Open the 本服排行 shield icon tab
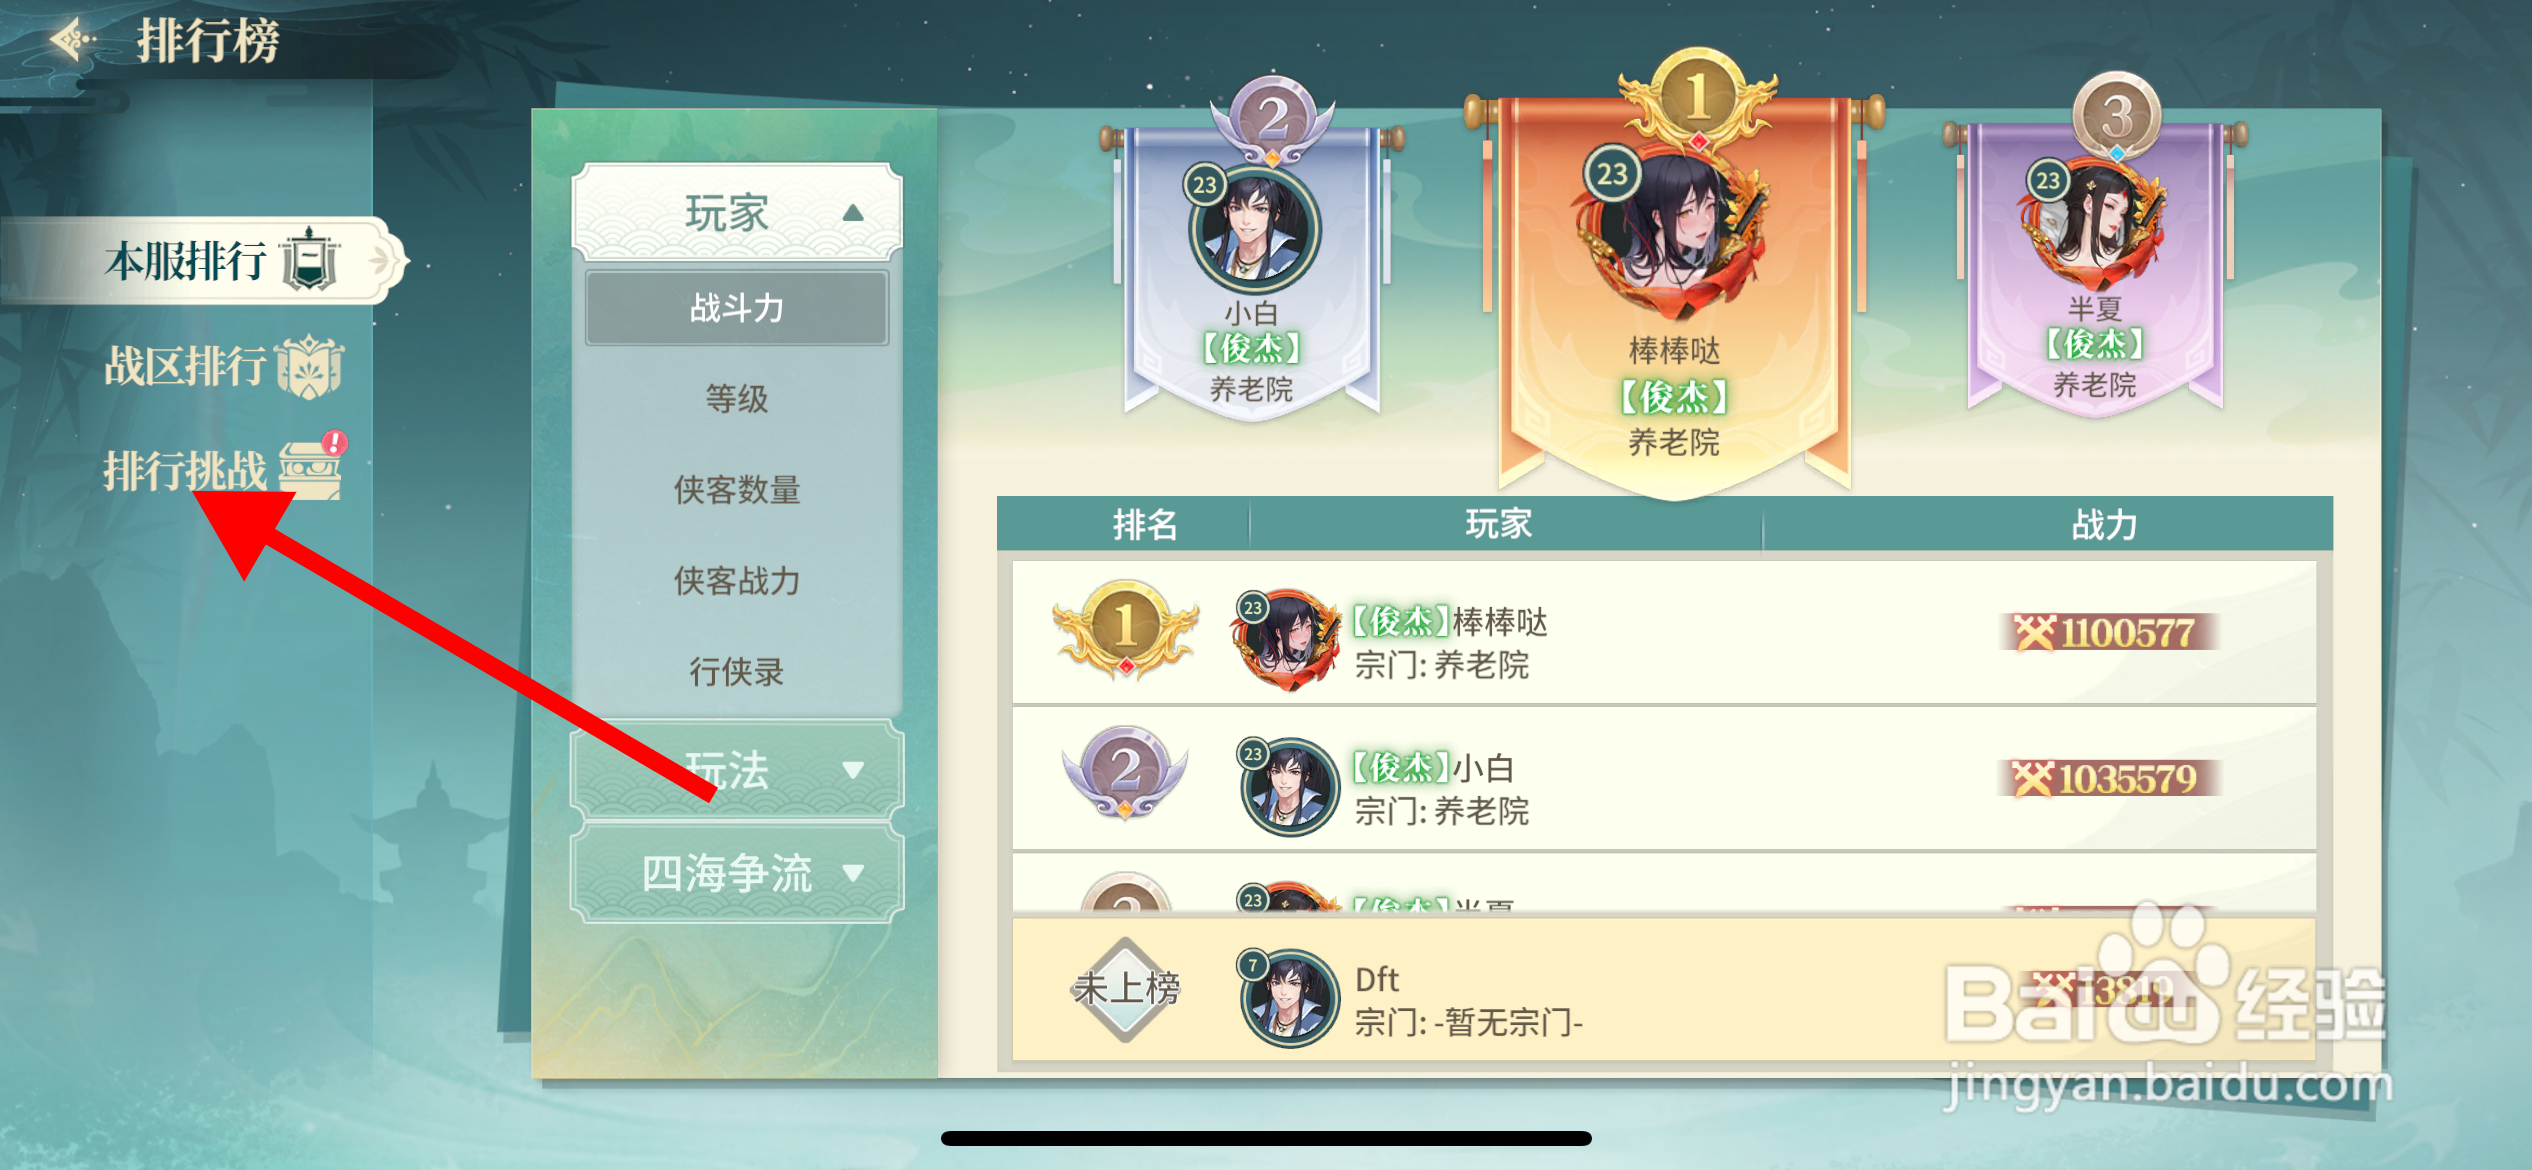2532x1170 pixels. pyautogui.click(x=310, y=260)
